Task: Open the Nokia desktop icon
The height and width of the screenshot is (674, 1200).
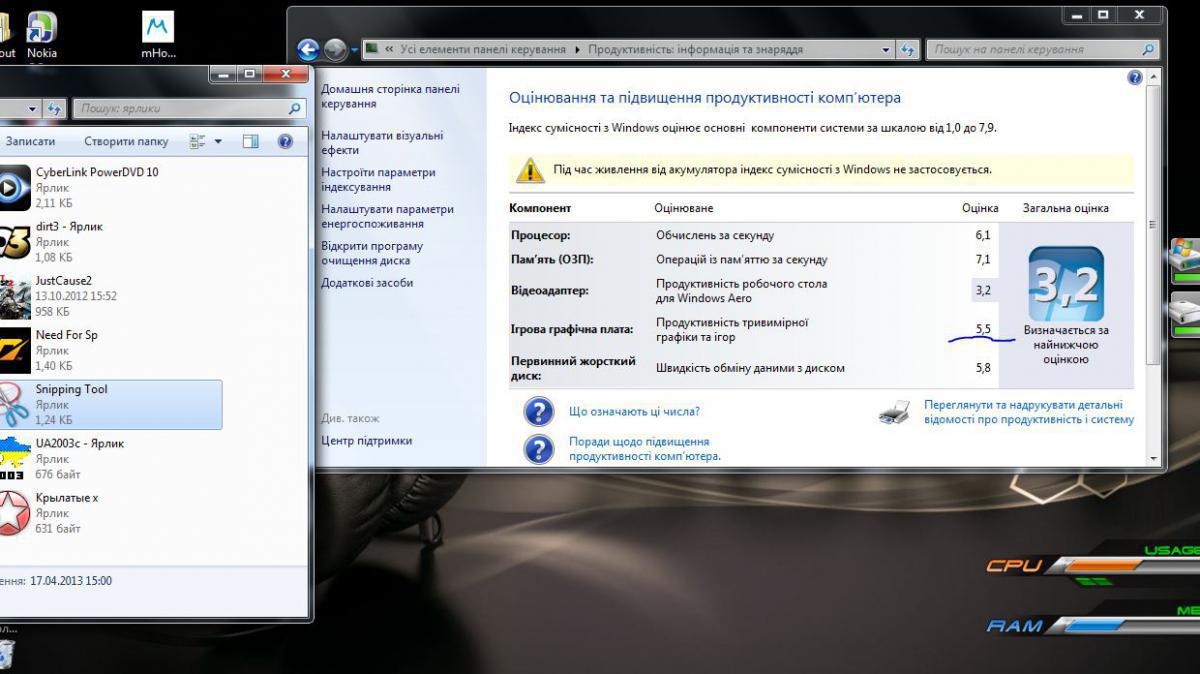Action: (x=41, y=29)
